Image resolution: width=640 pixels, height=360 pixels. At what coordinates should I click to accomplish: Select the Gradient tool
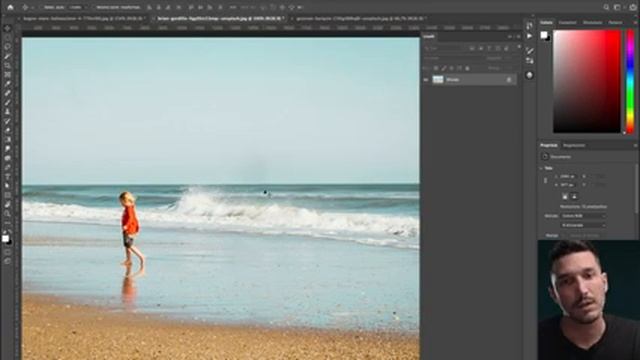pyautogui.click(x=7, y=140)
